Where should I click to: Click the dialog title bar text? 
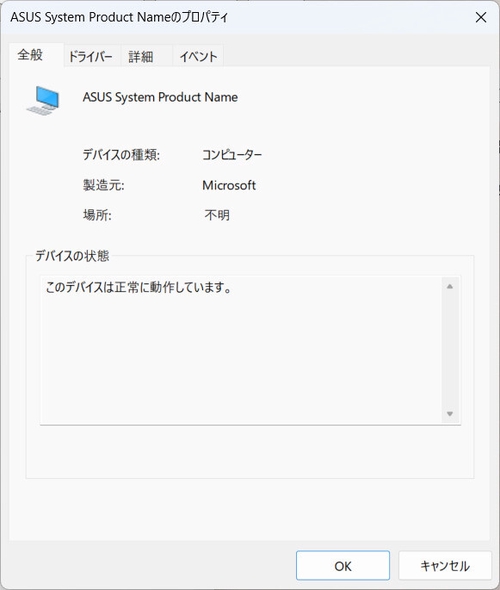pos(119,17)
